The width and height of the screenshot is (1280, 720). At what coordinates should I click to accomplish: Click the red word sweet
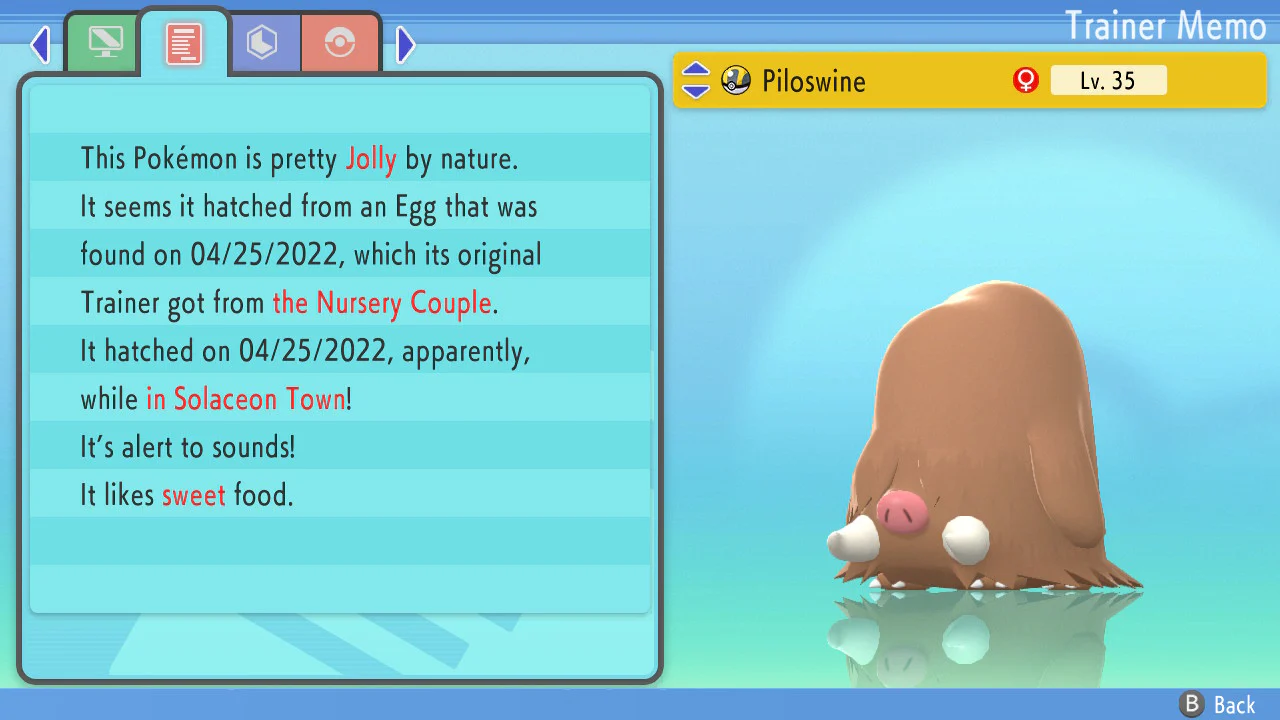tap(194, 495)
